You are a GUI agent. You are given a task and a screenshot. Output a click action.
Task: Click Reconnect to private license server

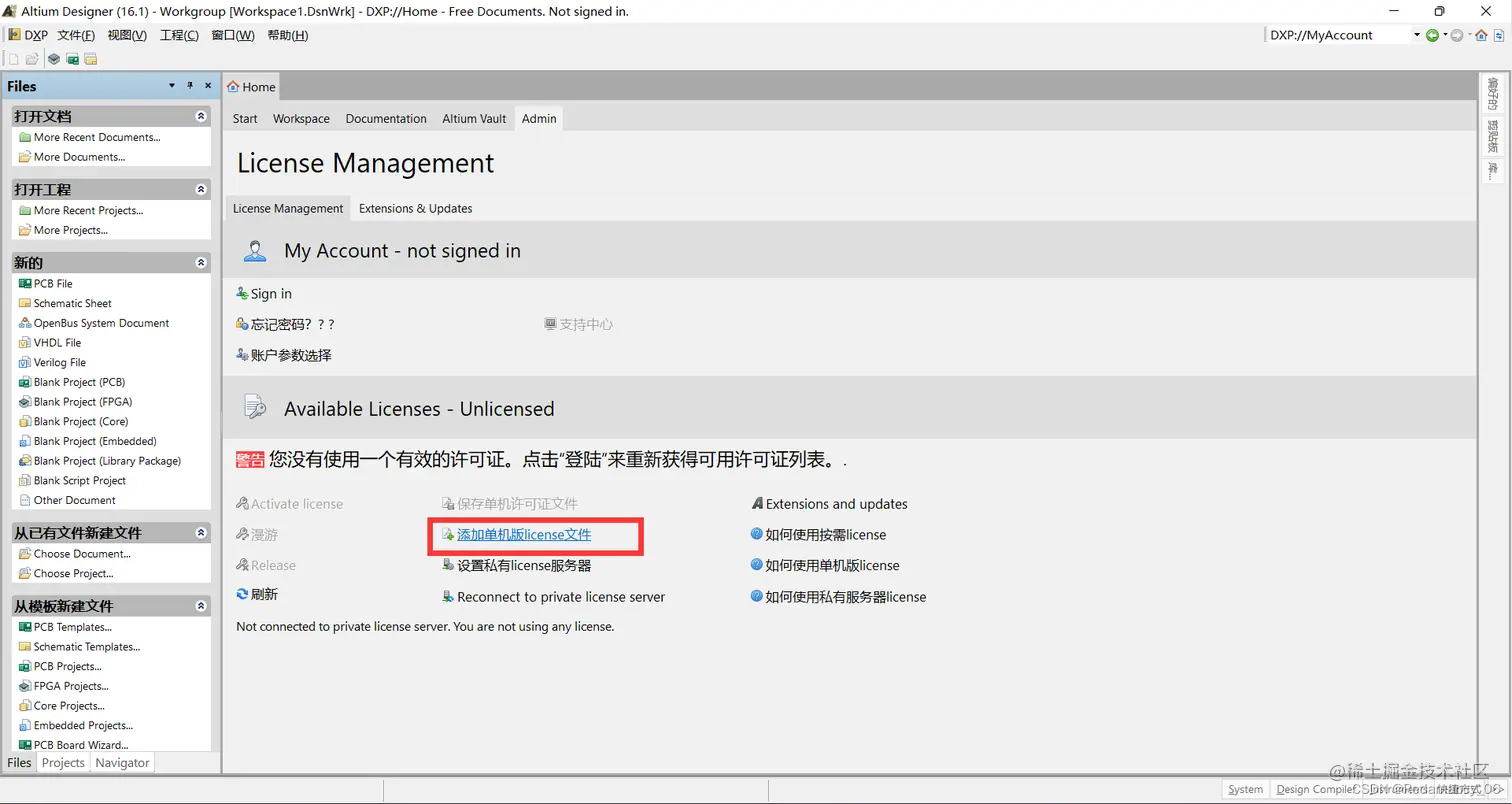[554, 597]
